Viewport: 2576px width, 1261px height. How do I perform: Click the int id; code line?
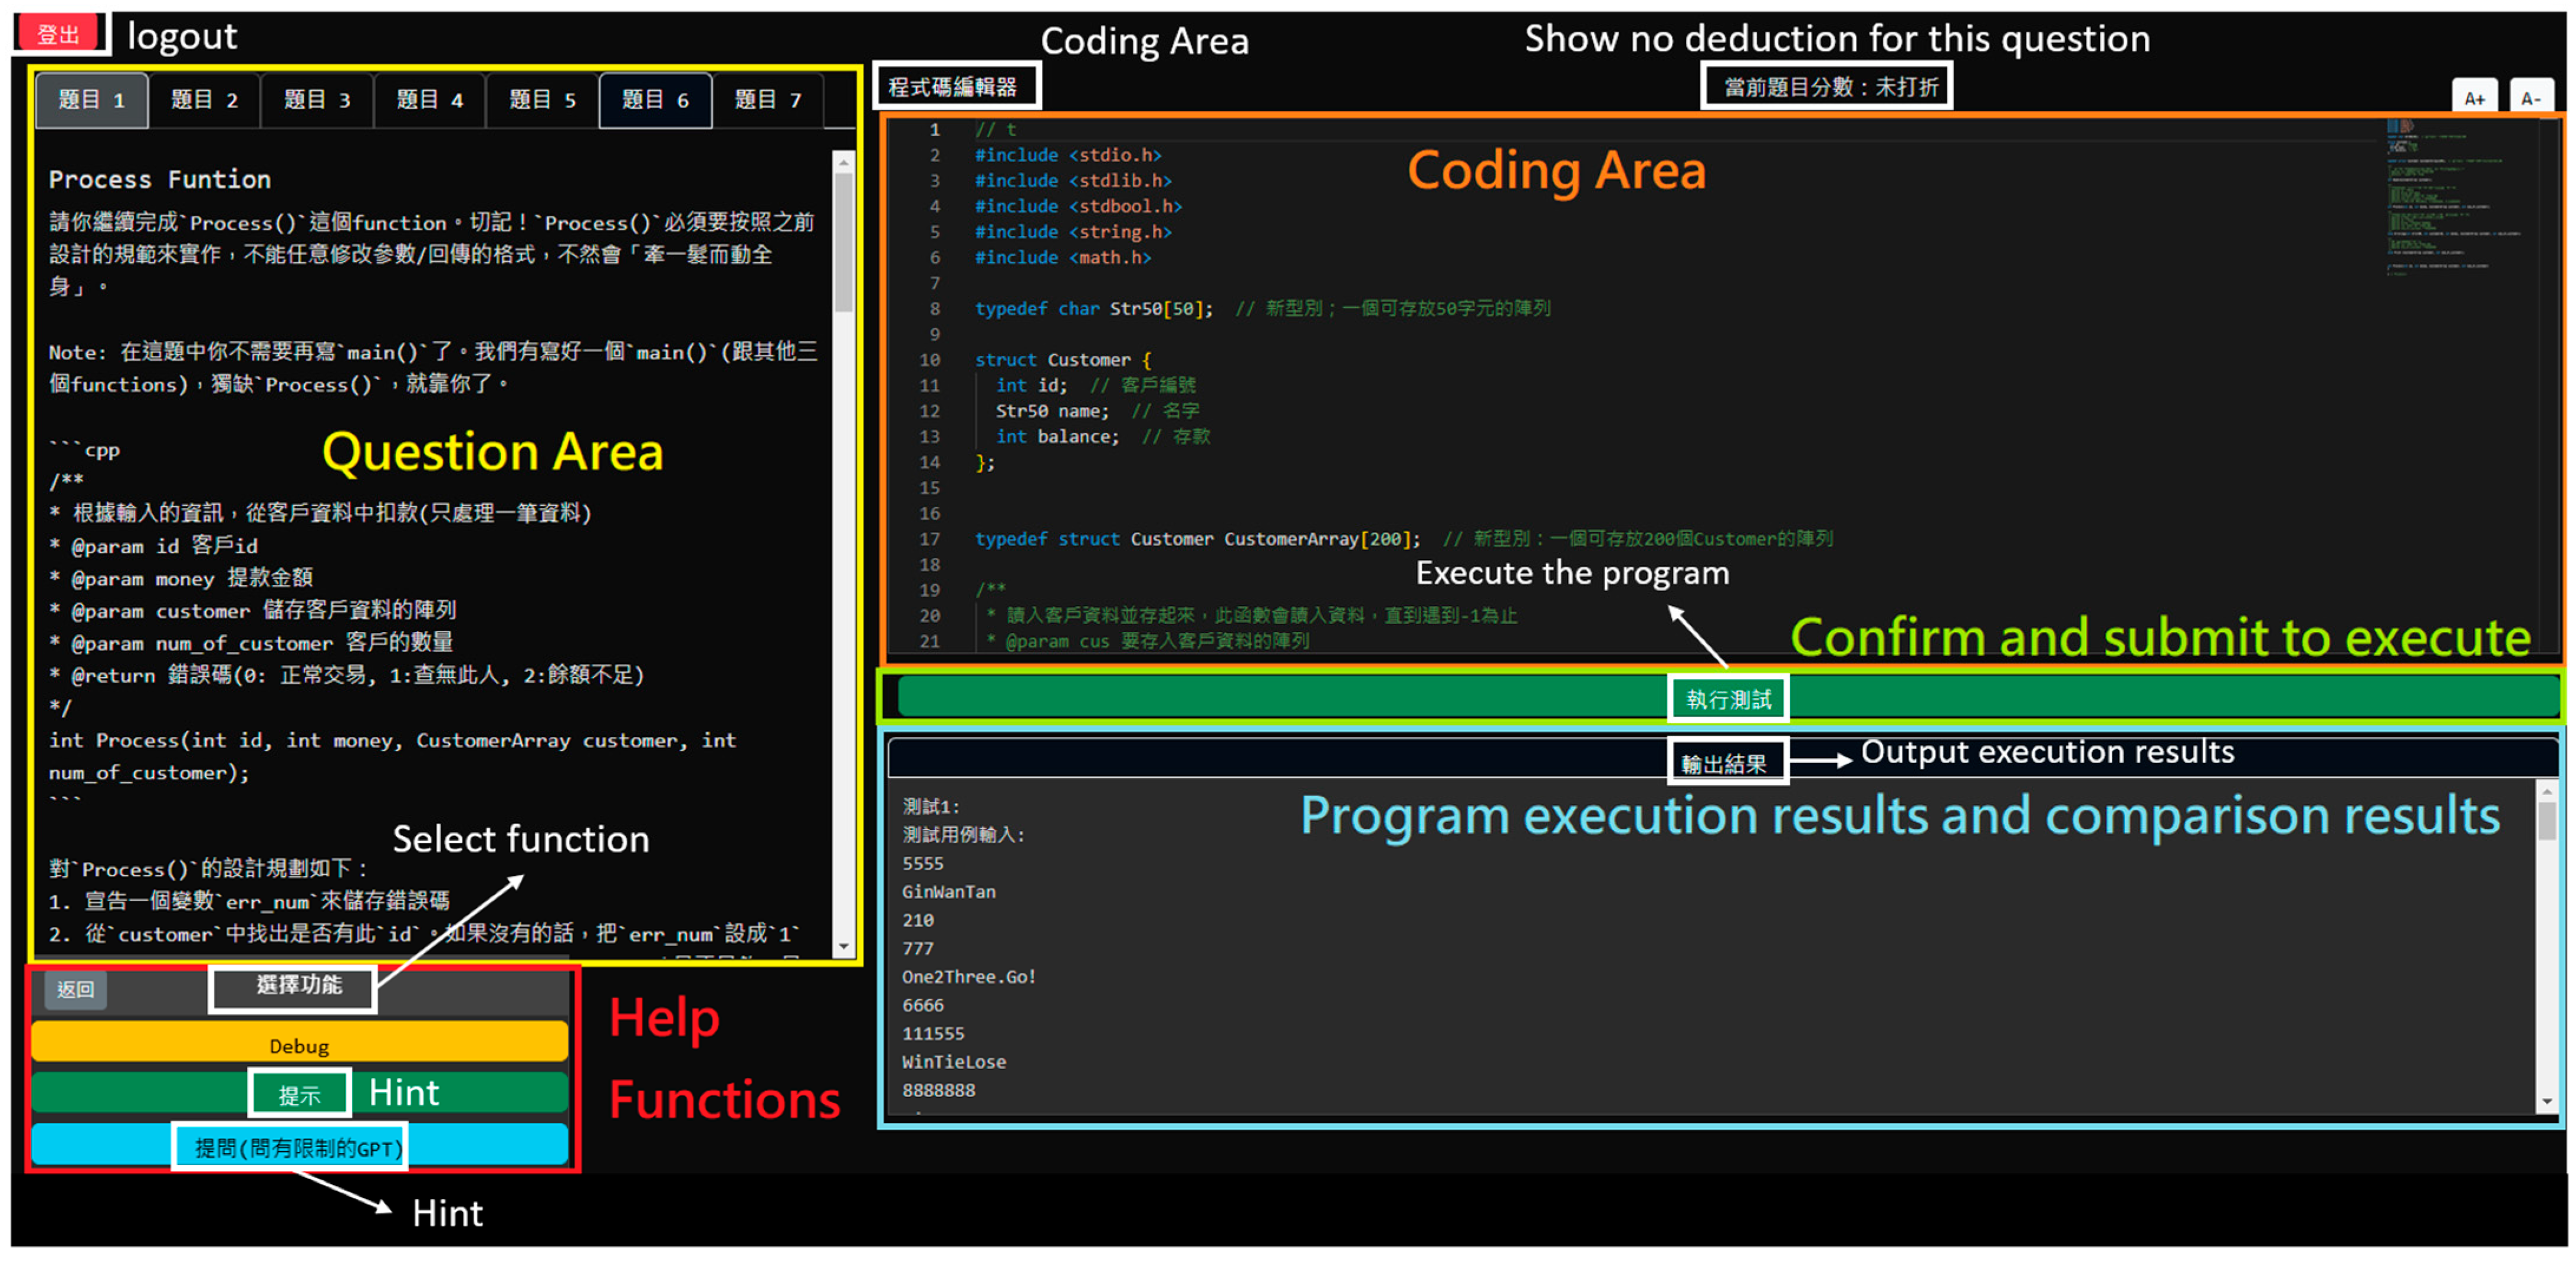(1095, 385)
